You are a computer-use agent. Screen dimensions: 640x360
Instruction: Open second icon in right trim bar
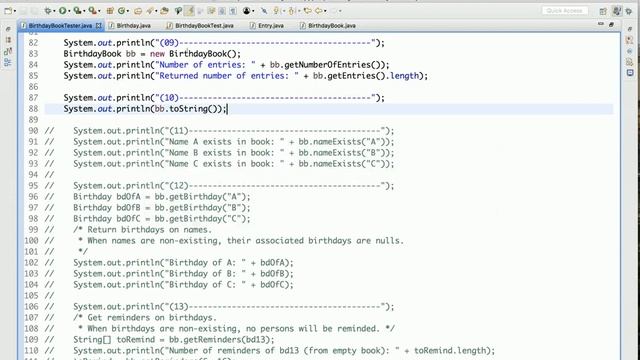[x=629, y=40]
